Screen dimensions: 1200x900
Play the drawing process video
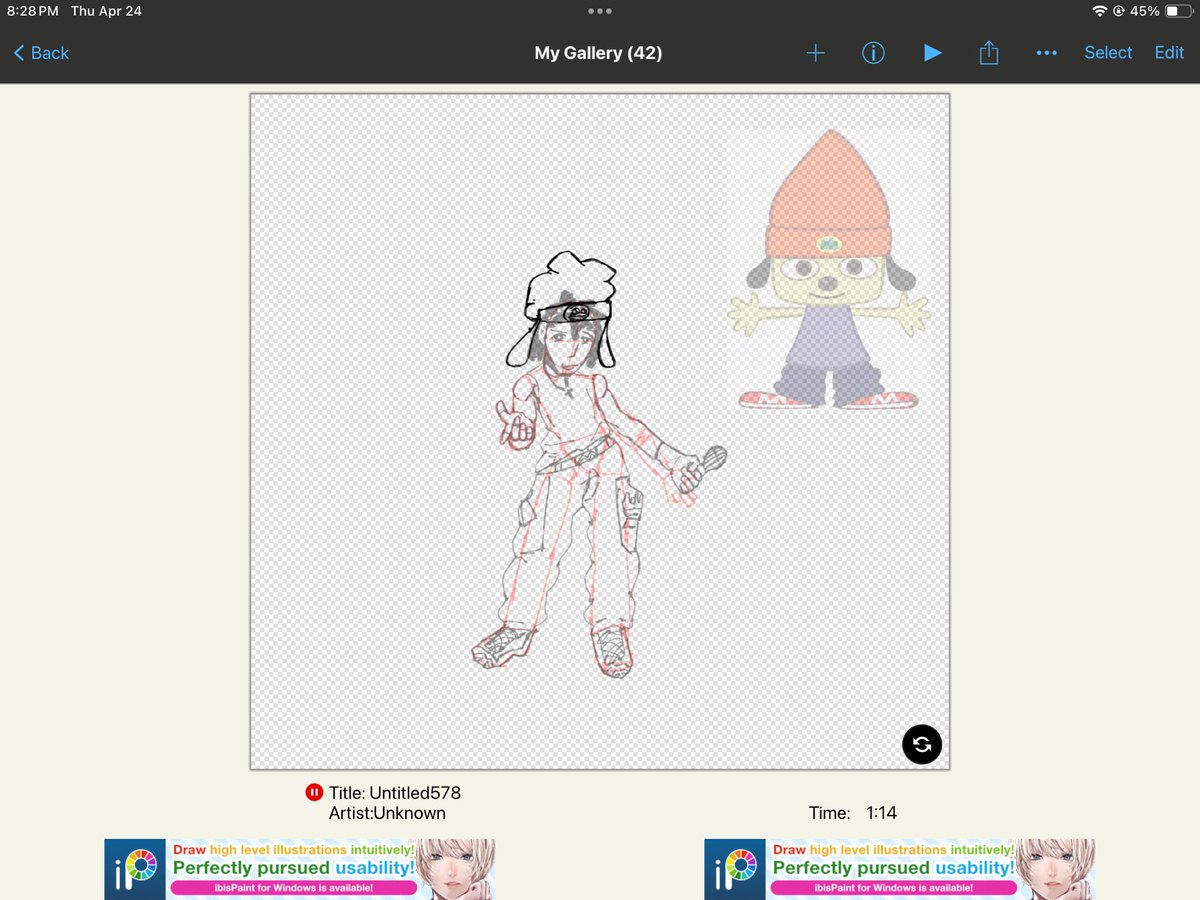[x=932, y=53]
